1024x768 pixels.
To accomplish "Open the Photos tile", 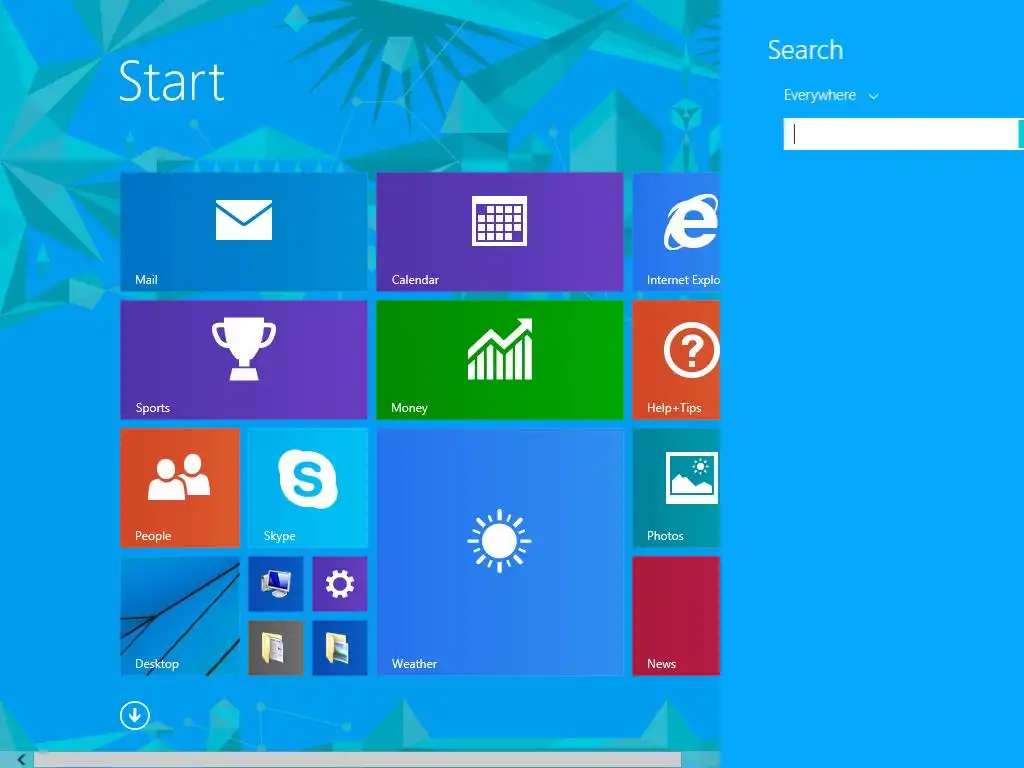I will tap(676, 488).
